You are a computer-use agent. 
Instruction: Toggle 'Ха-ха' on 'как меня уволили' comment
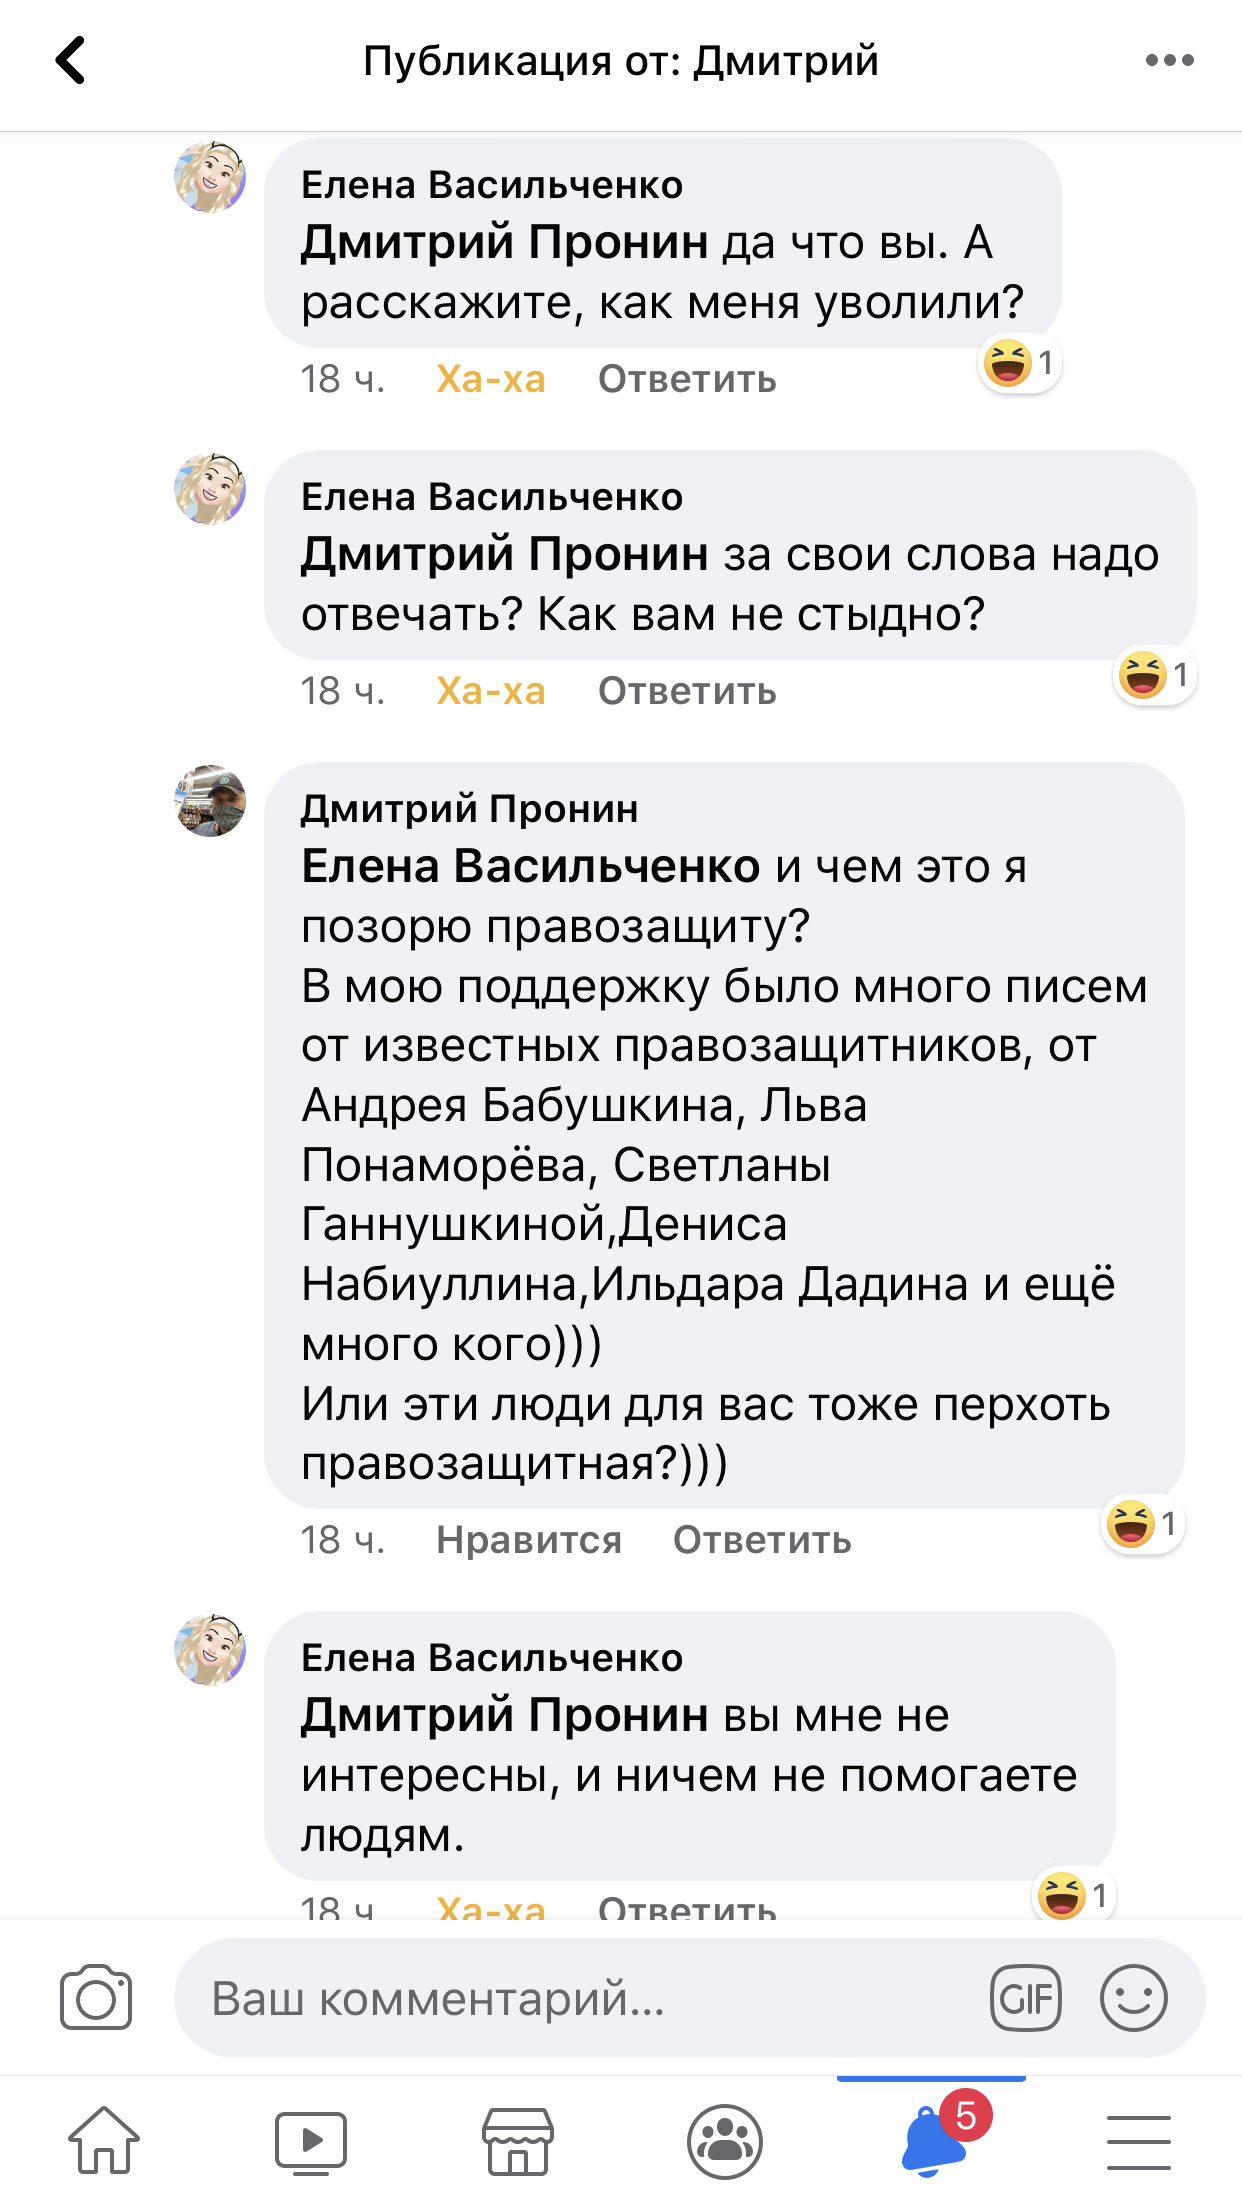[x=491, y=379]
